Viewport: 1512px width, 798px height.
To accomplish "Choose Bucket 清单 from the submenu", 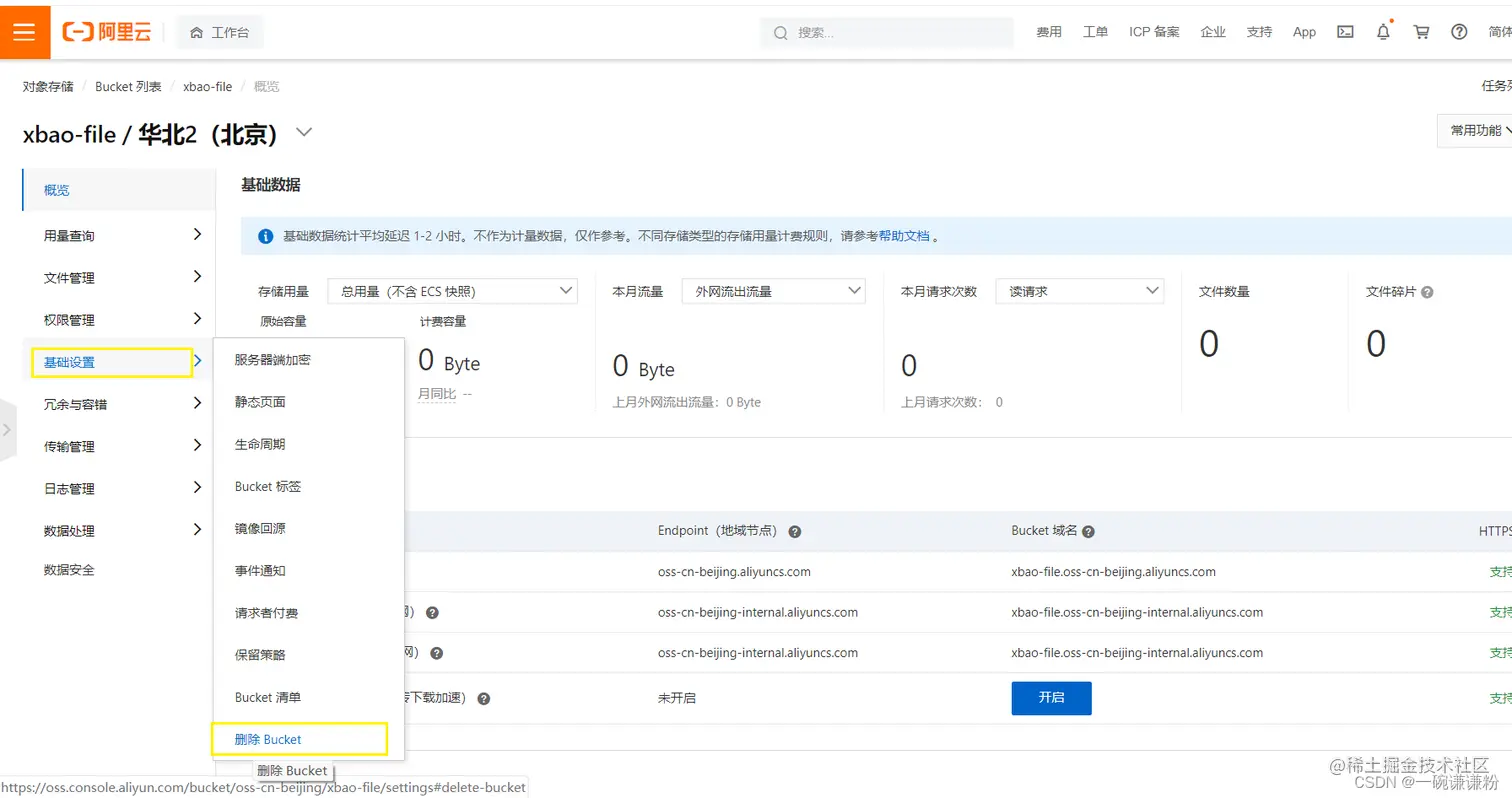I will tap(268, 697).
